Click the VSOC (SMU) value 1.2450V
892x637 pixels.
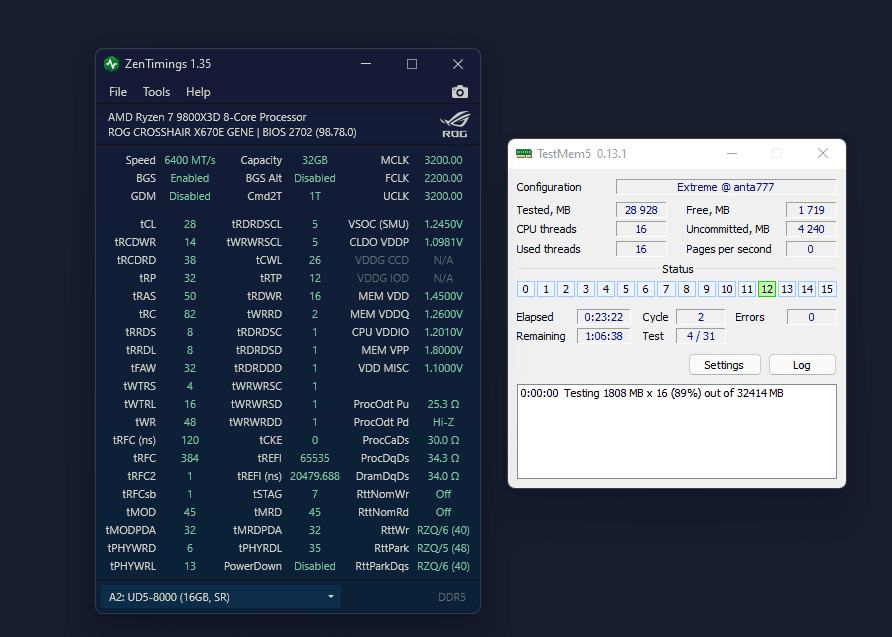443,224
